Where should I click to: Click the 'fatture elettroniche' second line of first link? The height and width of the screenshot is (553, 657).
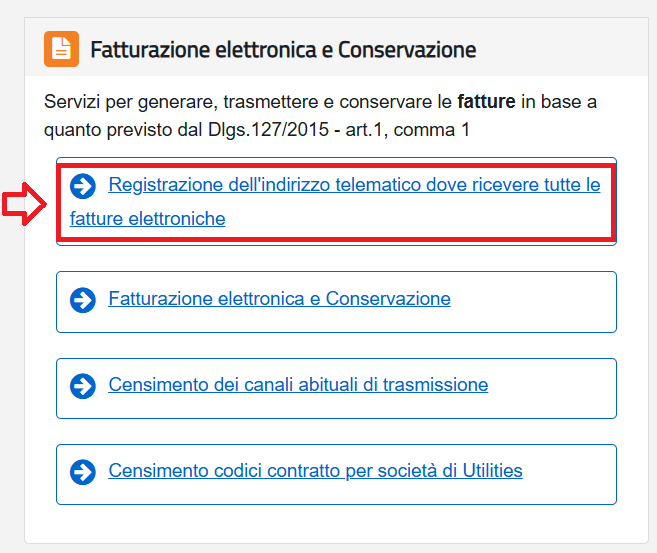coord(148,218)
